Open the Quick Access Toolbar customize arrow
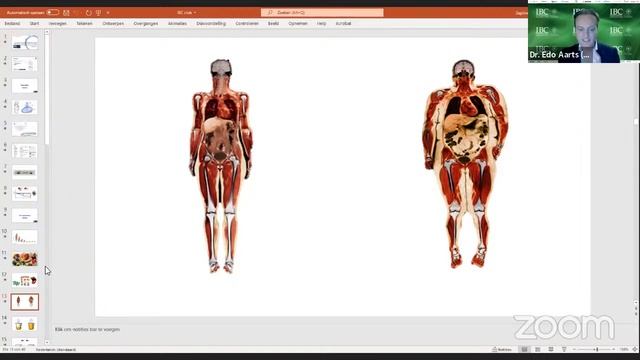The width and height of the screenshot is (640, 360). 108,13
